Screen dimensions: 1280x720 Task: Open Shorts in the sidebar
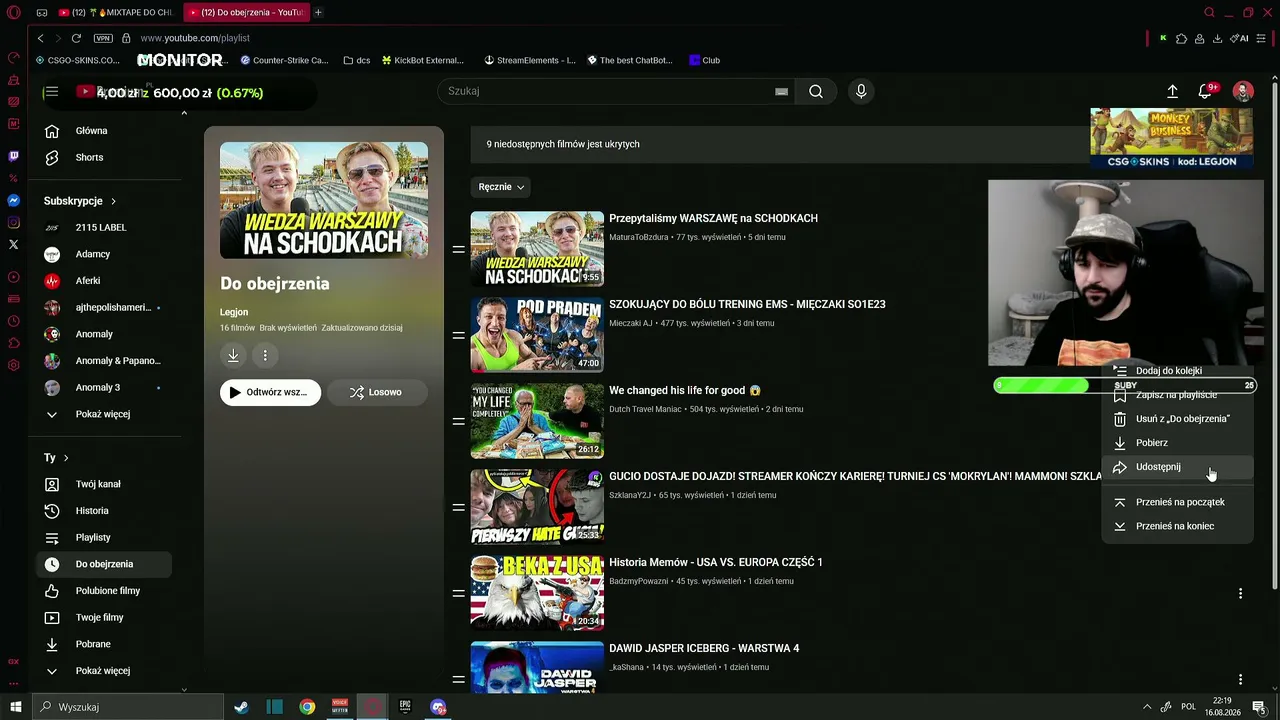click(x=102, y=157)
